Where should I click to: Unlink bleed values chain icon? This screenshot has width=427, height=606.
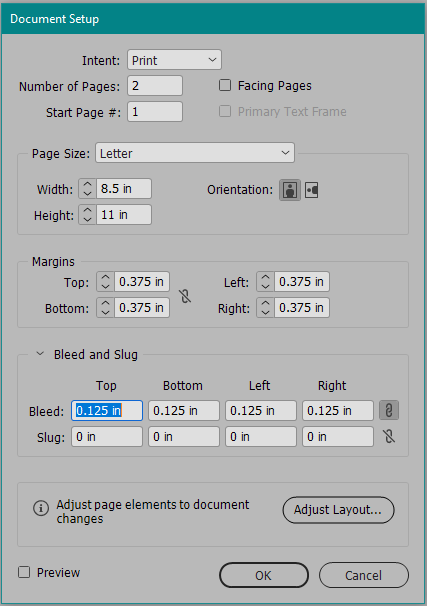(389, 410)
